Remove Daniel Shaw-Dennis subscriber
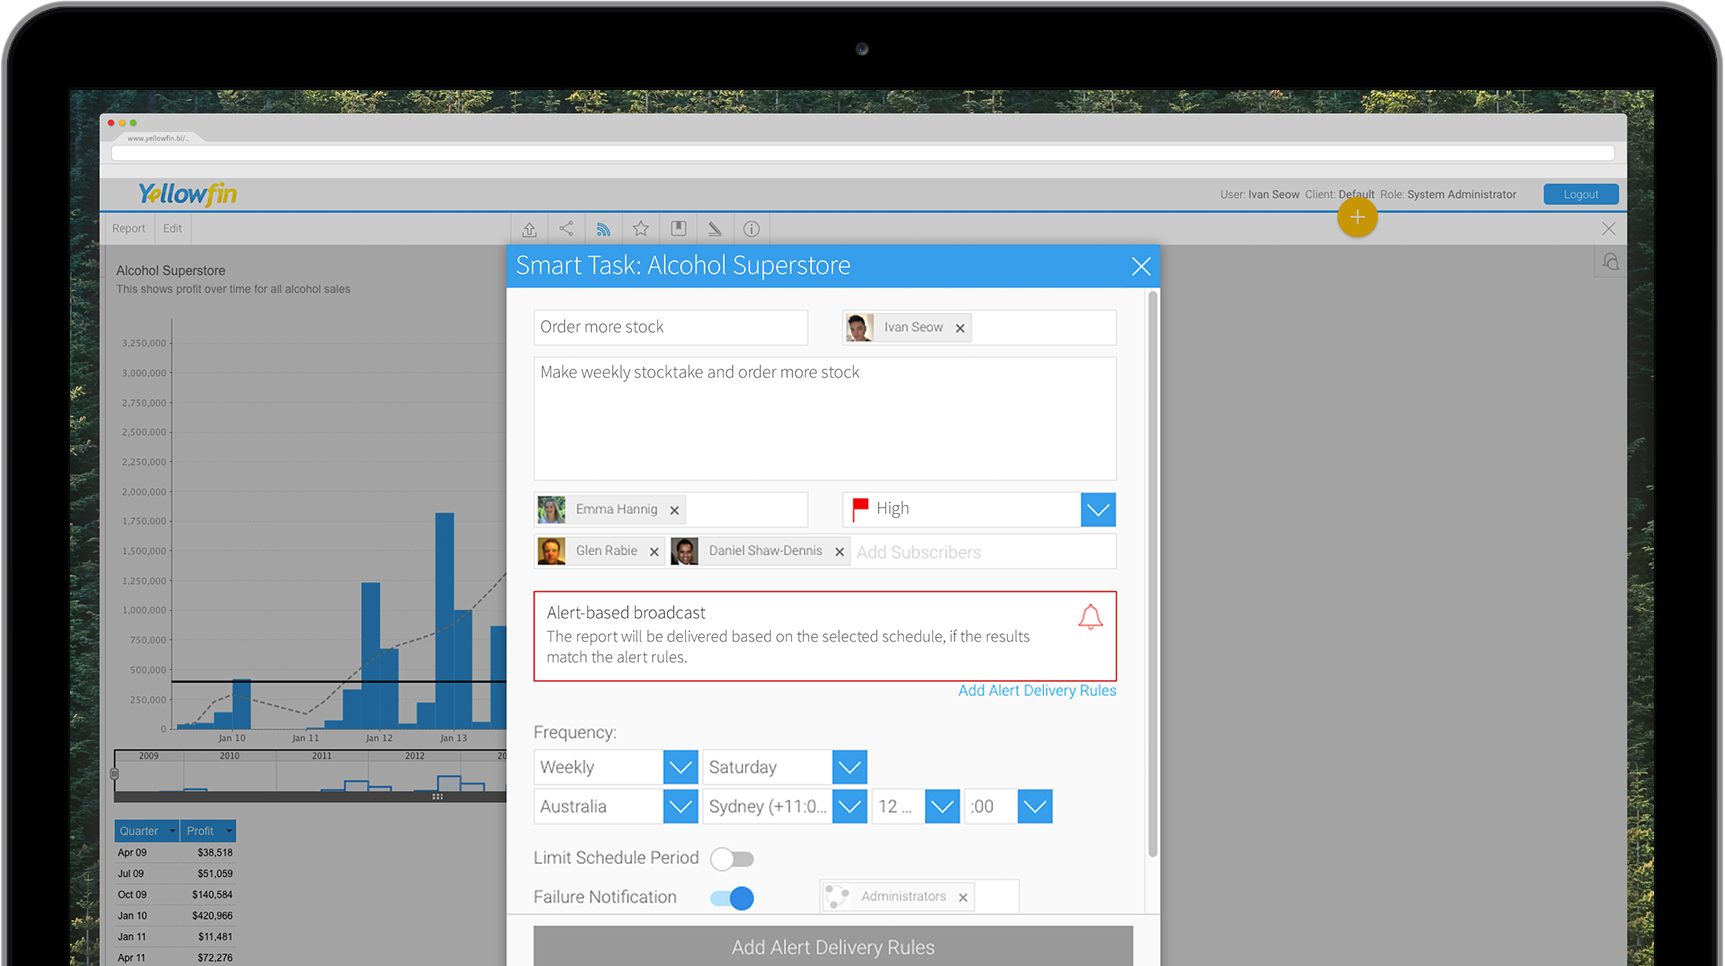 (840, 552)
